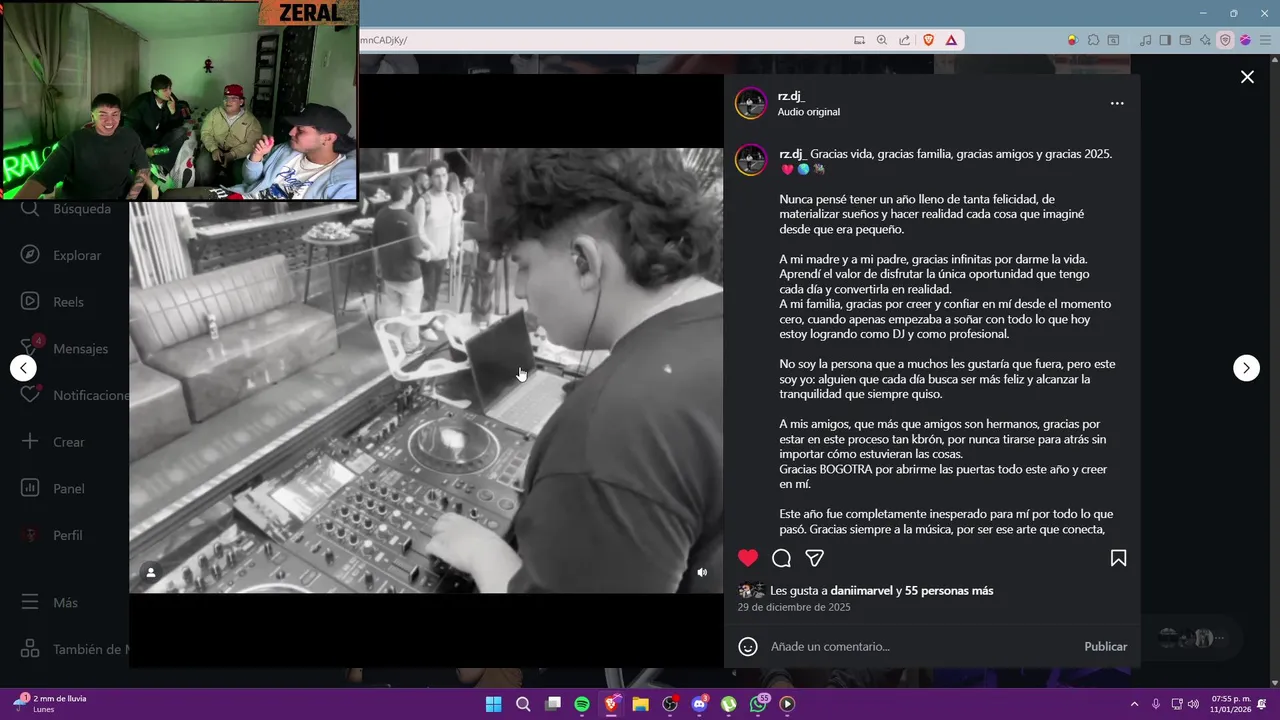Open the extensions puzzle icon

pyautogui.click(x=1094, y=40)
